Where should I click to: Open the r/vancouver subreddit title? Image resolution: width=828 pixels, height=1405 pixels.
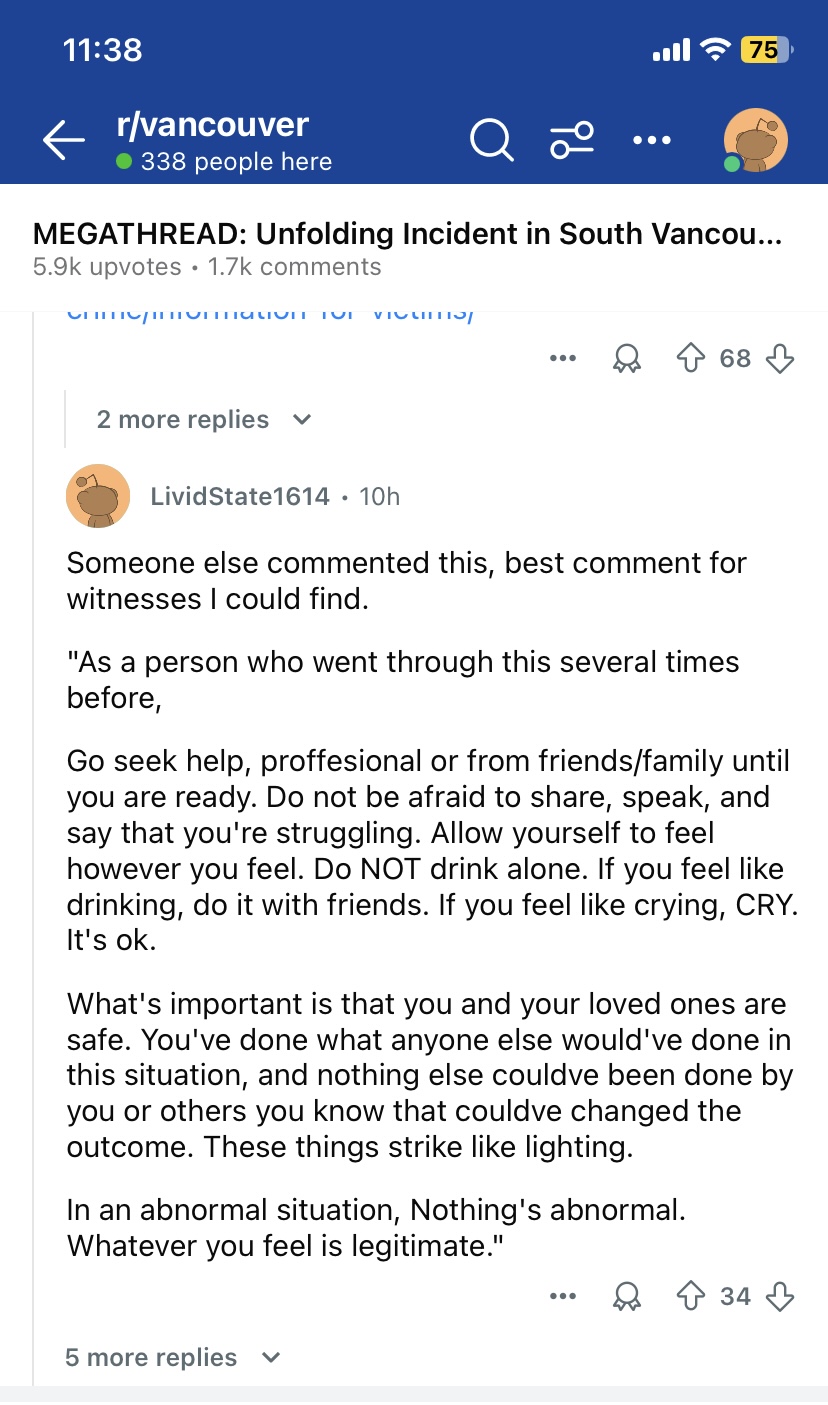212,125
